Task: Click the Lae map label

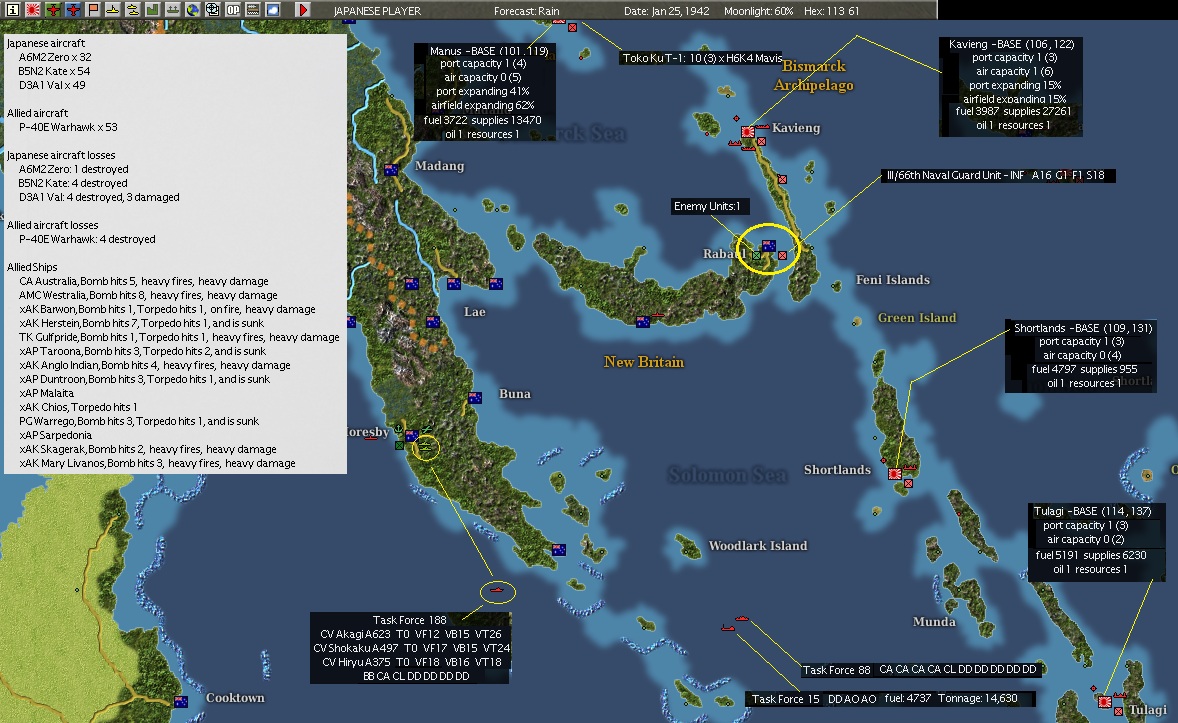Action: 474,312
